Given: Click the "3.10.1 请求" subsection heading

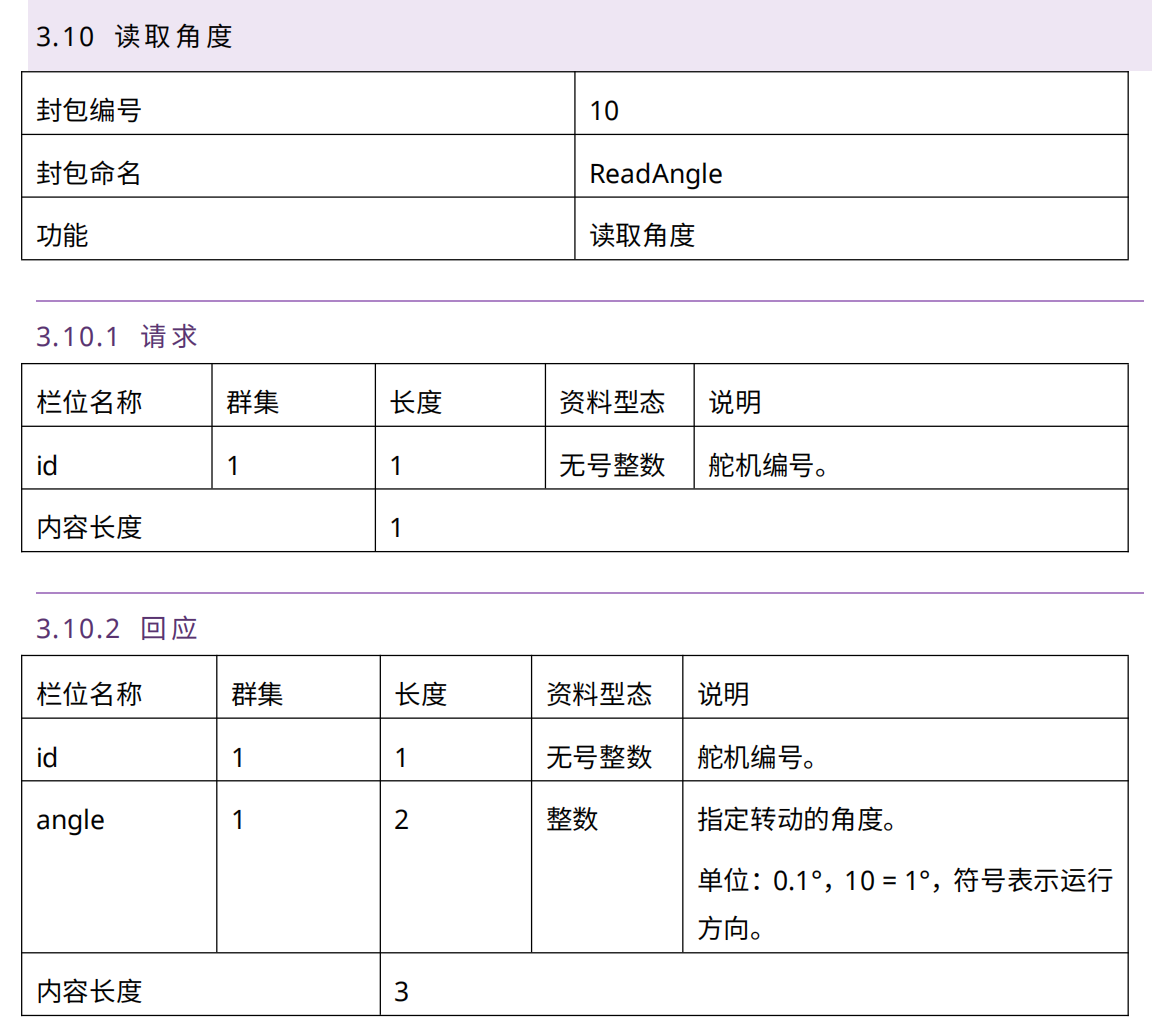Looking at the screenshot, I should click(117, 336).
